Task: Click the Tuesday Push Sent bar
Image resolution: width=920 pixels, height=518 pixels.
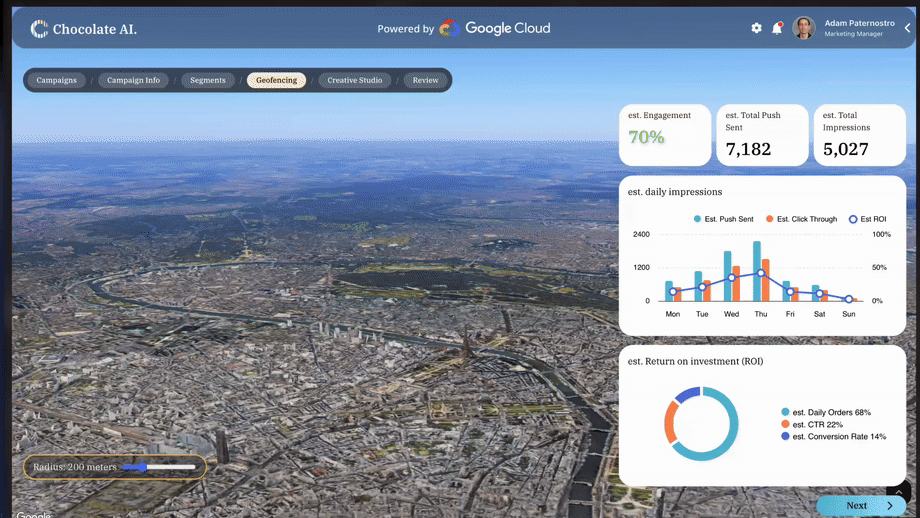Action: (698, 286)
